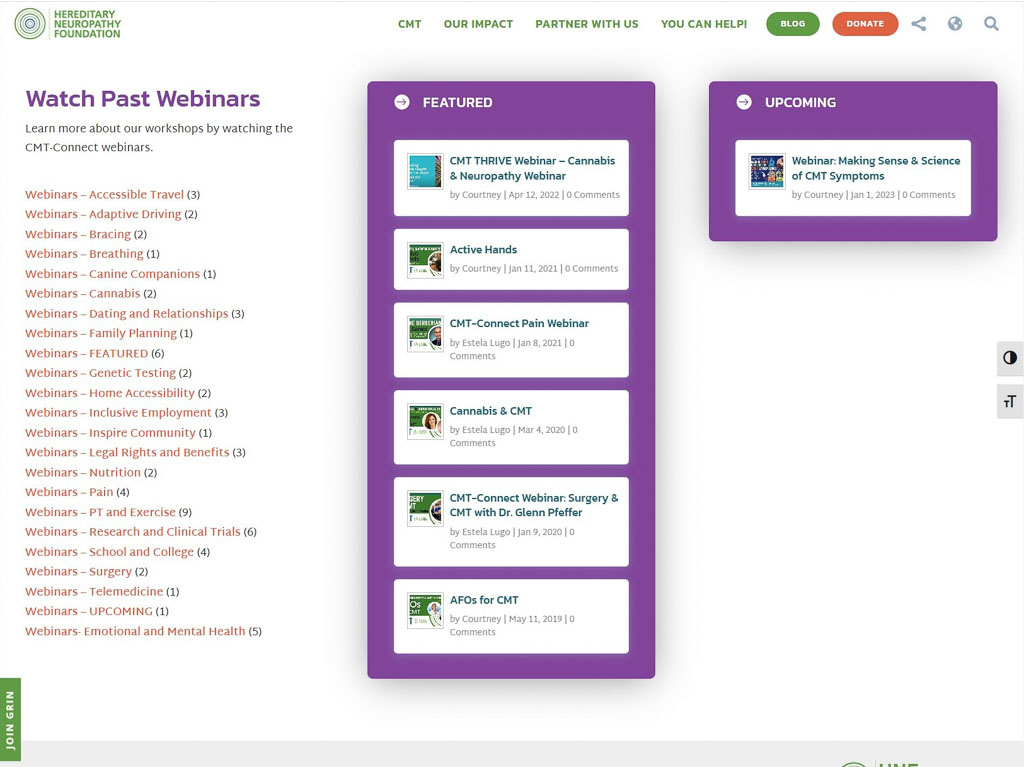Open Making Sense & Science of CMT Symptoms
Viewport: 1024px width, 767px height.
tap(876, 169)
